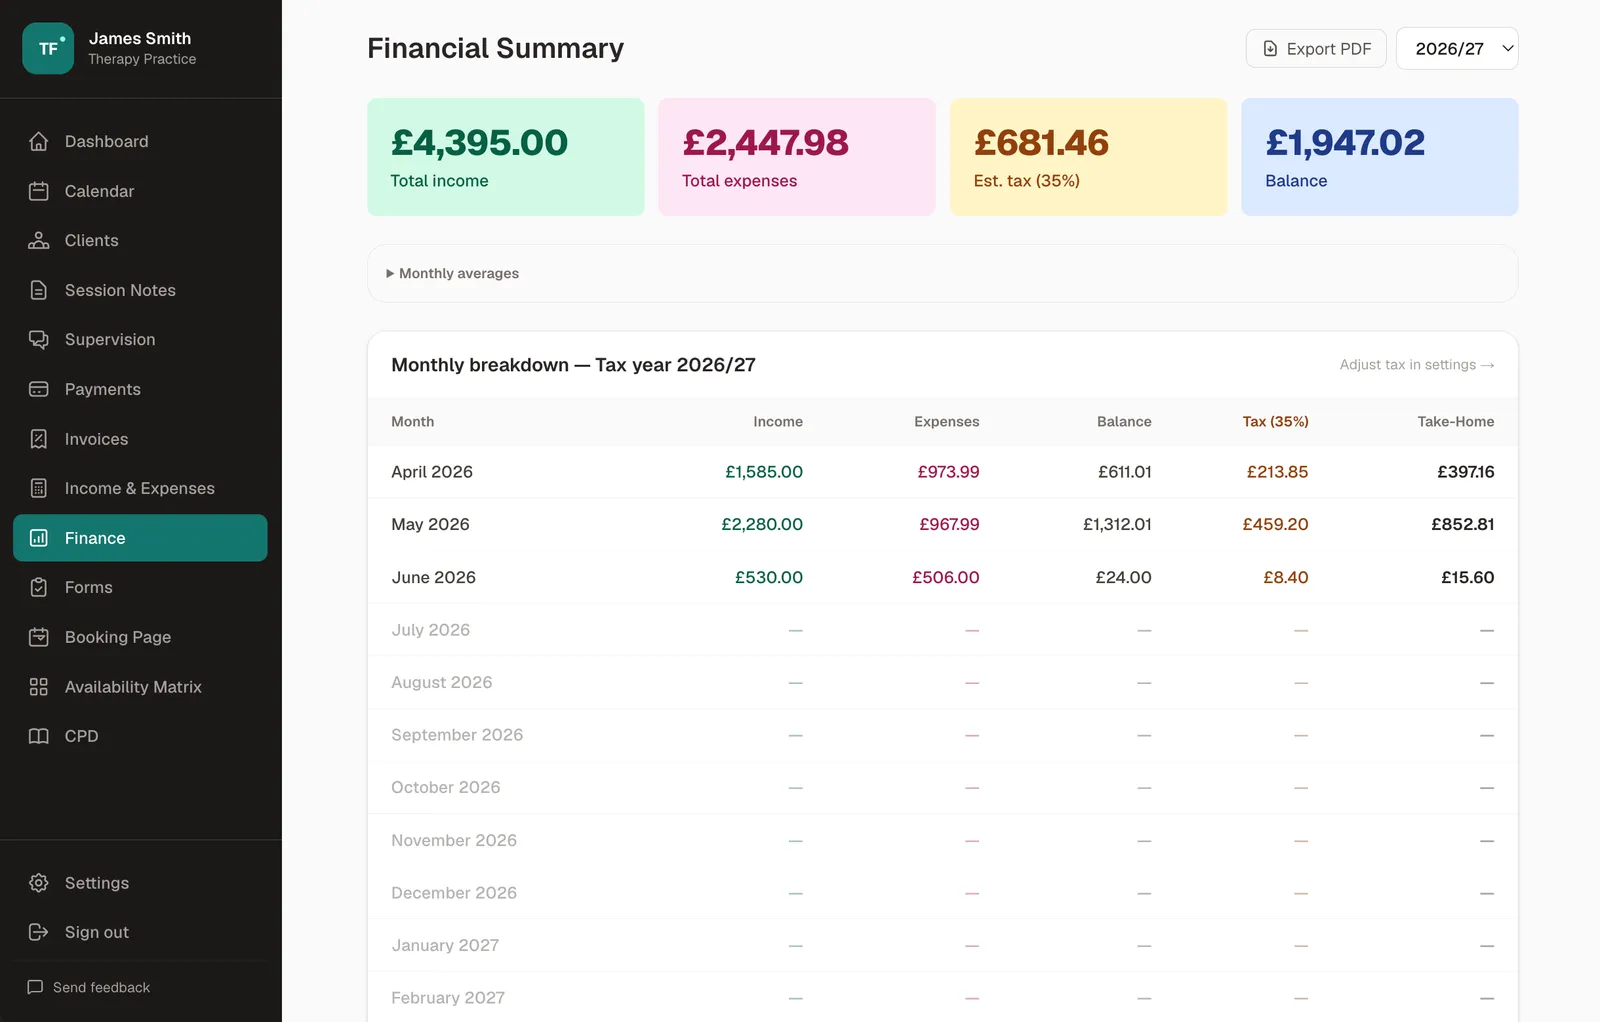Click the Take-Home column header
The height and width of the screenshot is (1022, 1600).
1456,422
